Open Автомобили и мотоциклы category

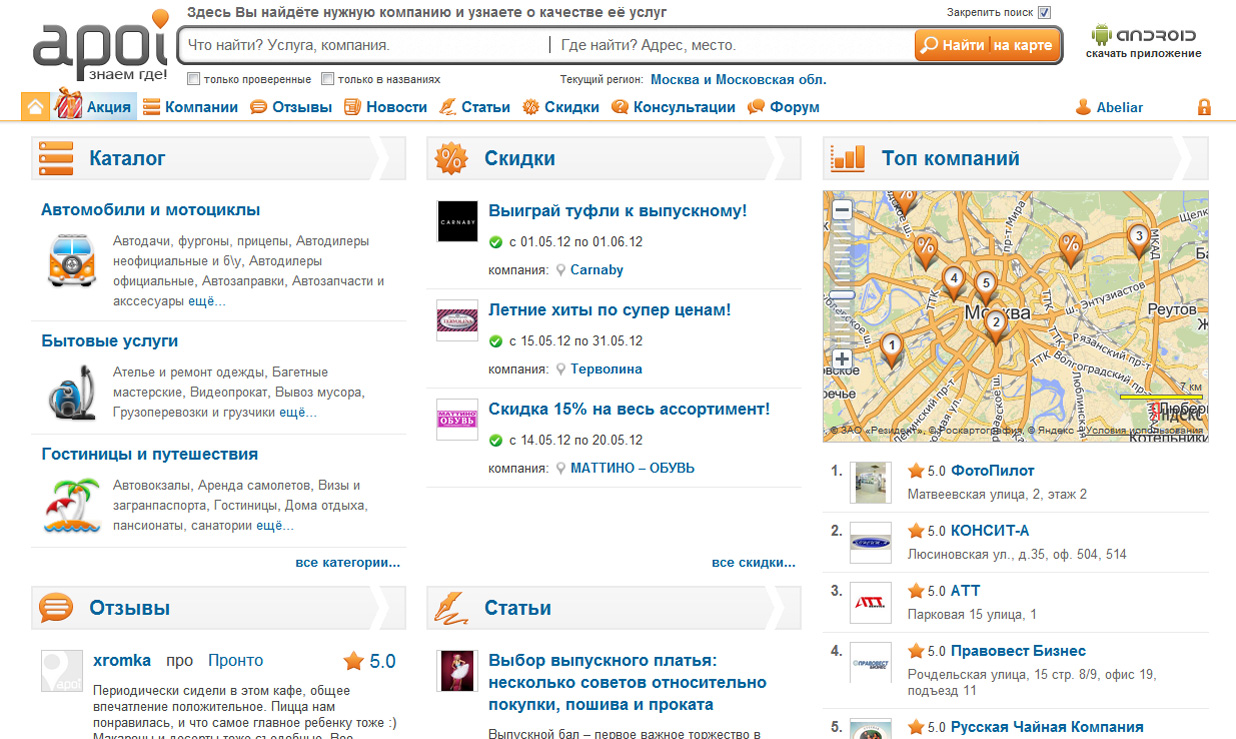pyautogui.click(x=151, y=210)
